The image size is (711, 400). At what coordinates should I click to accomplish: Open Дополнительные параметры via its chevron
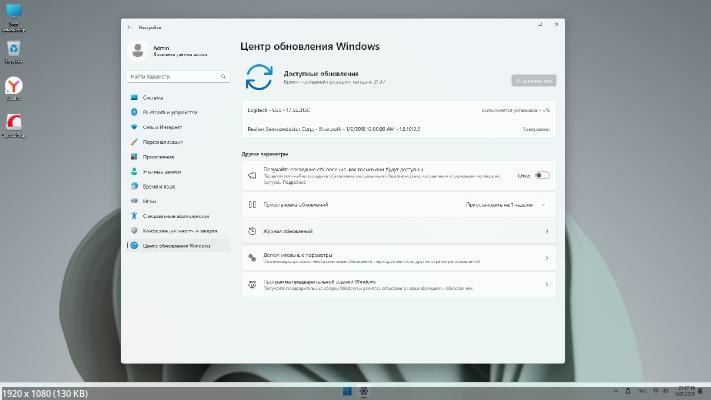[547, 258]
